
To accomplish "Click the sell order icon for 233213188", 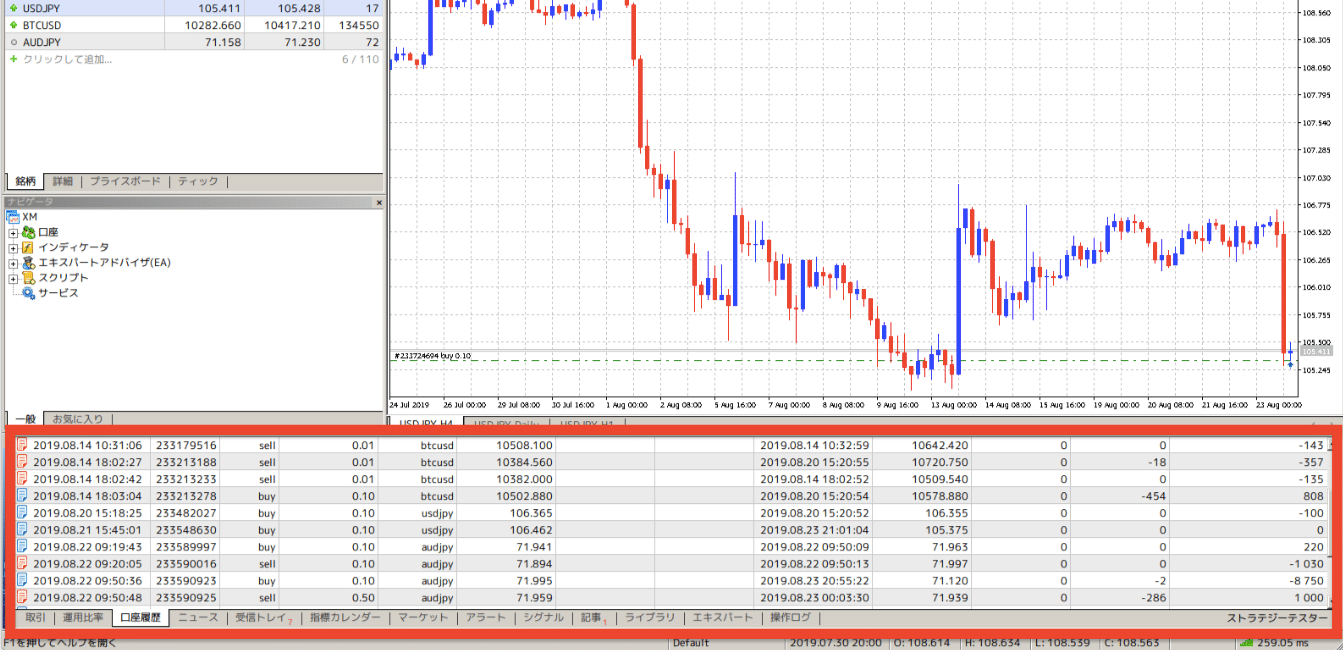I will [x=22, y=462].
